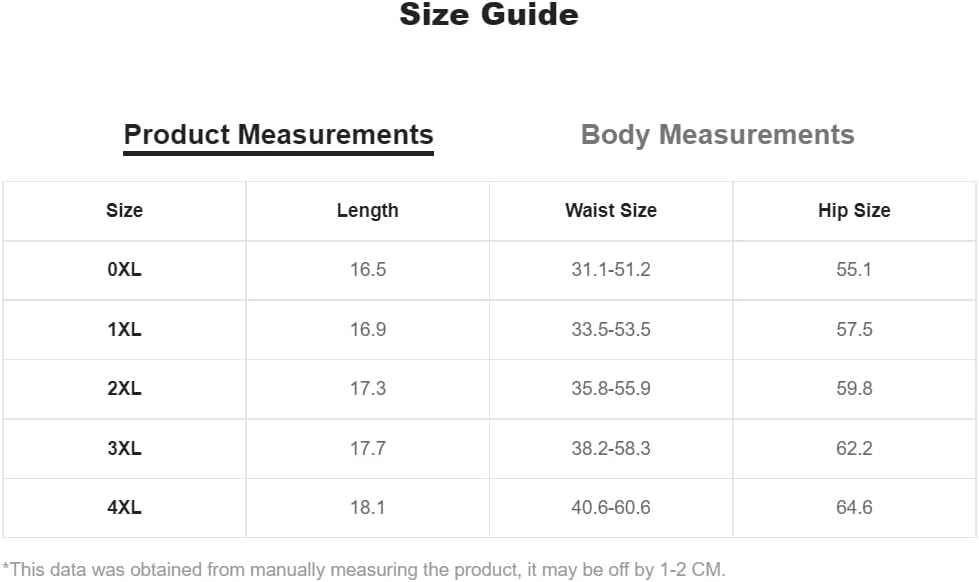Click waist range 40.6-60.6 cell
The width and height of the screenshot is (979, 582).
tap(611, 507)
